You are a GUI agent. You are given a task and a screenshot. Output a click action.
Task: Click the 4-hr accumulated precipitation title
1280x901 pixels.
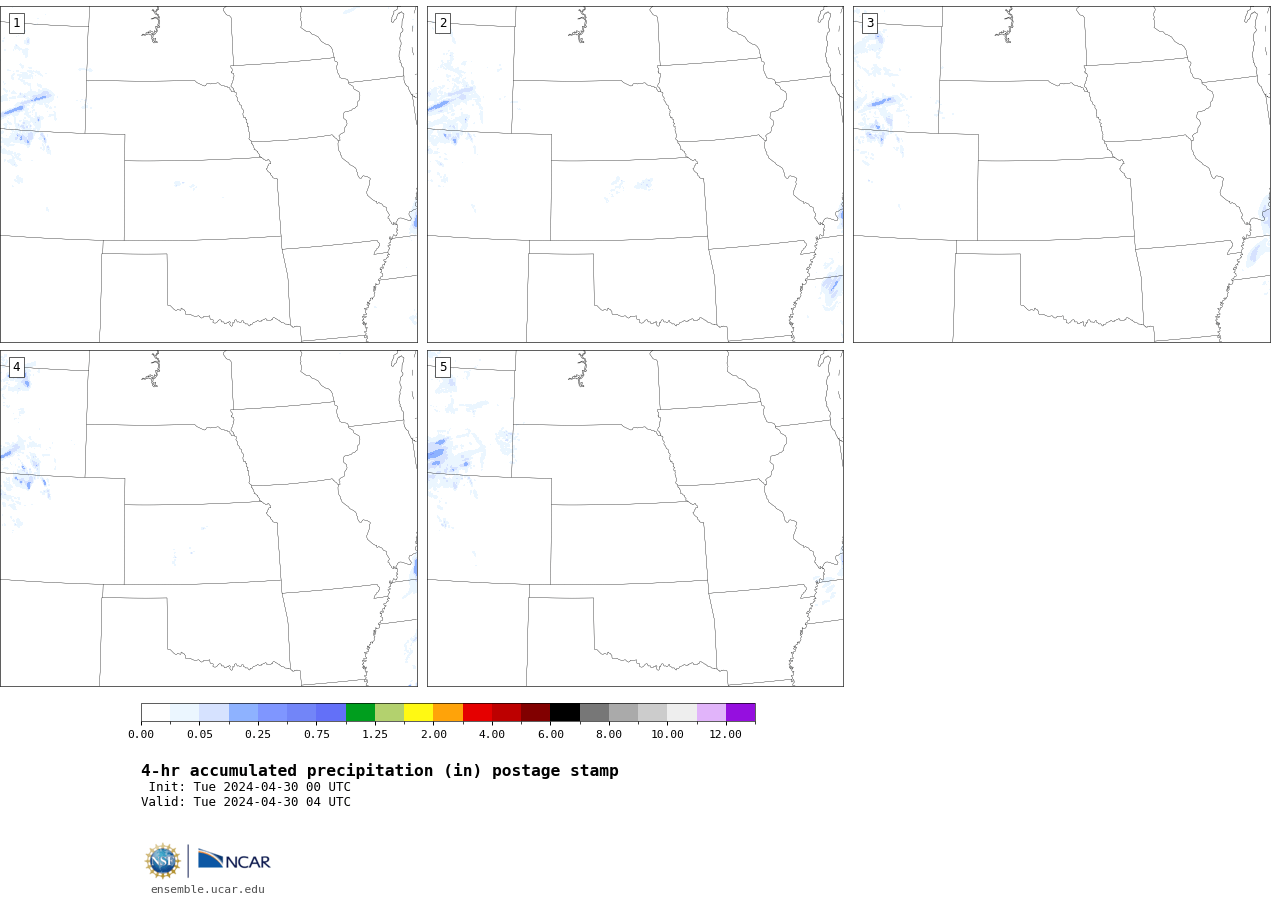click(380, 771)
